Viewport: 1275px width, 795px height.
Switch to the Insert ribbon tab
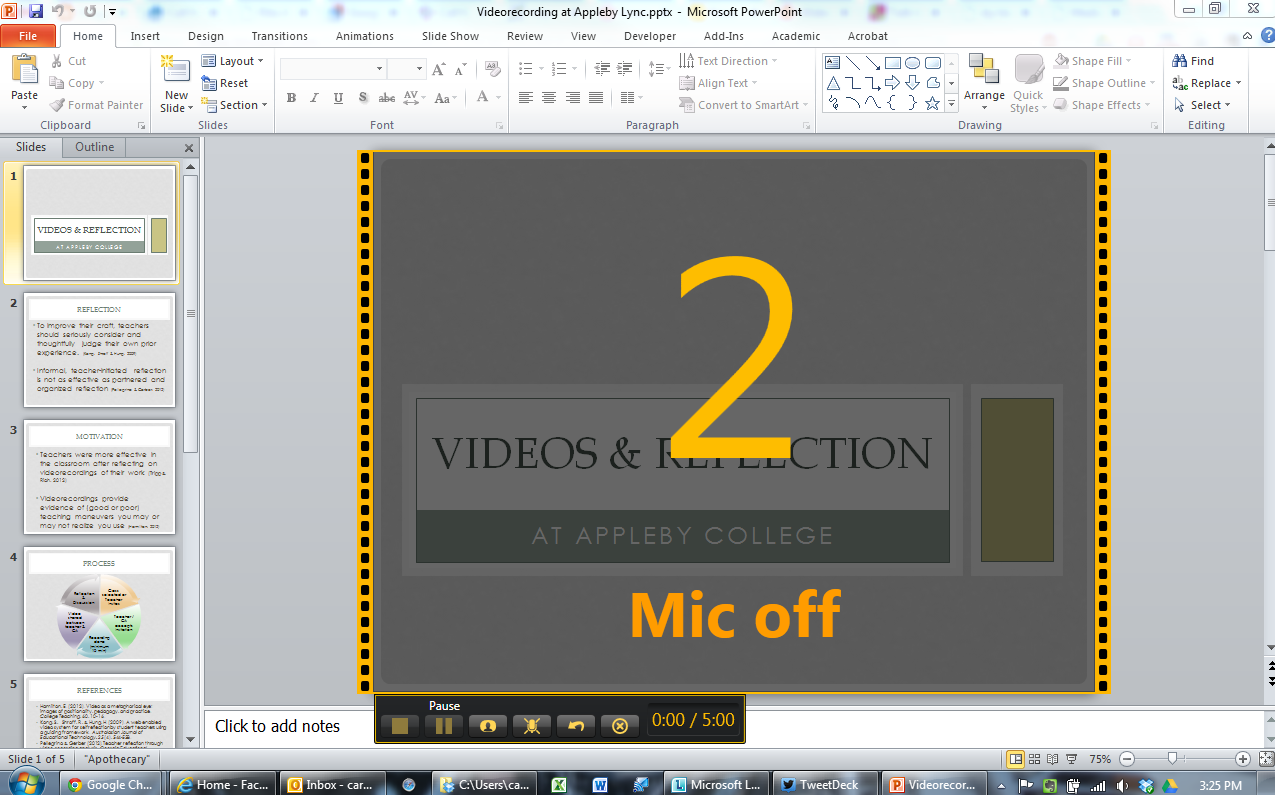(145, 36)
